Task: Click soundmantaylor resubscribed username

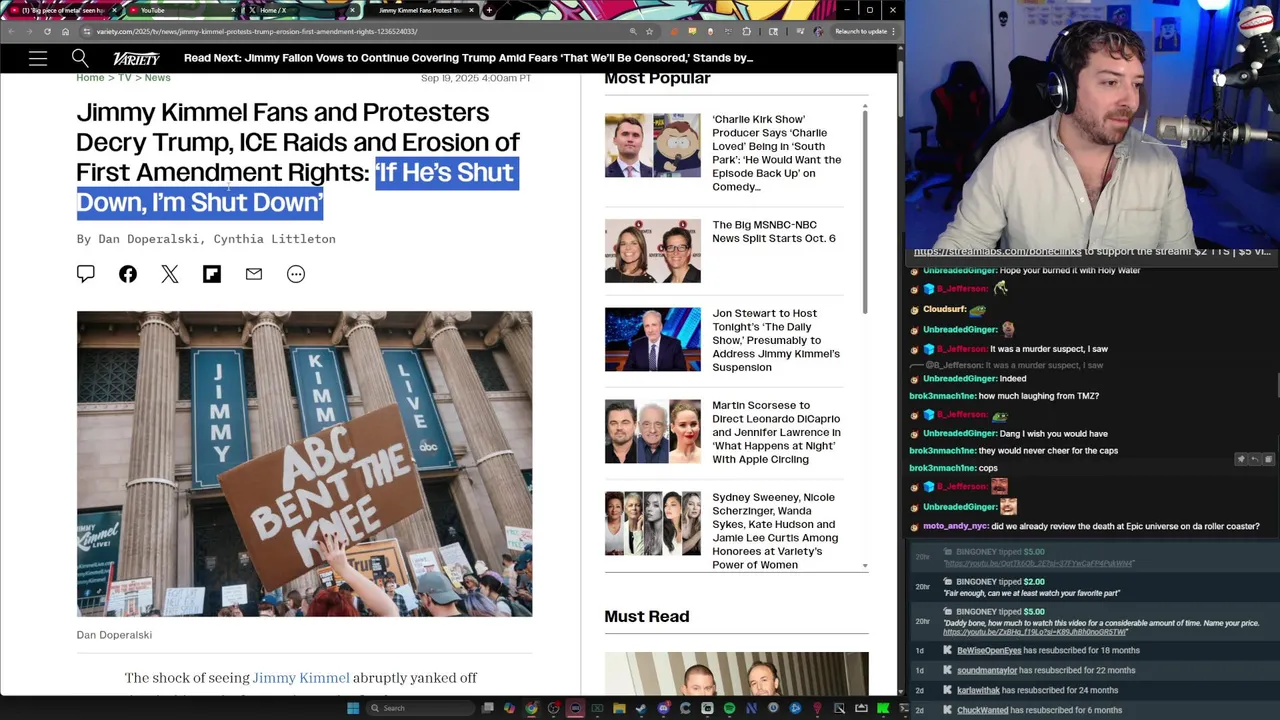Action: 987,670
